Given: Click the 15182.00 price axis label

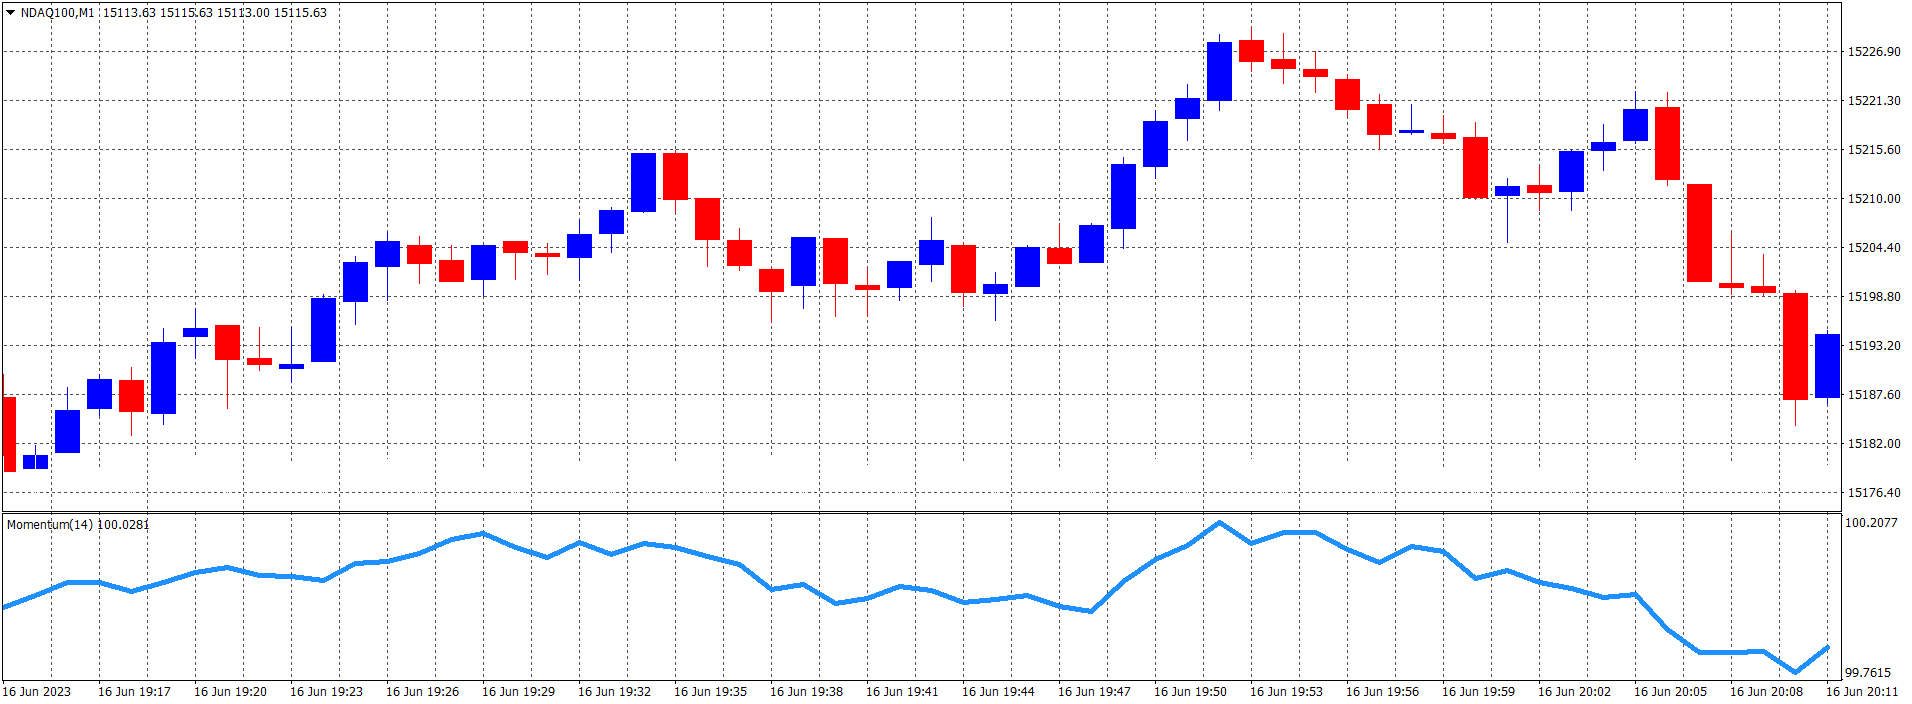Looking at the screenshot, I should click(x=1873, y=444).
